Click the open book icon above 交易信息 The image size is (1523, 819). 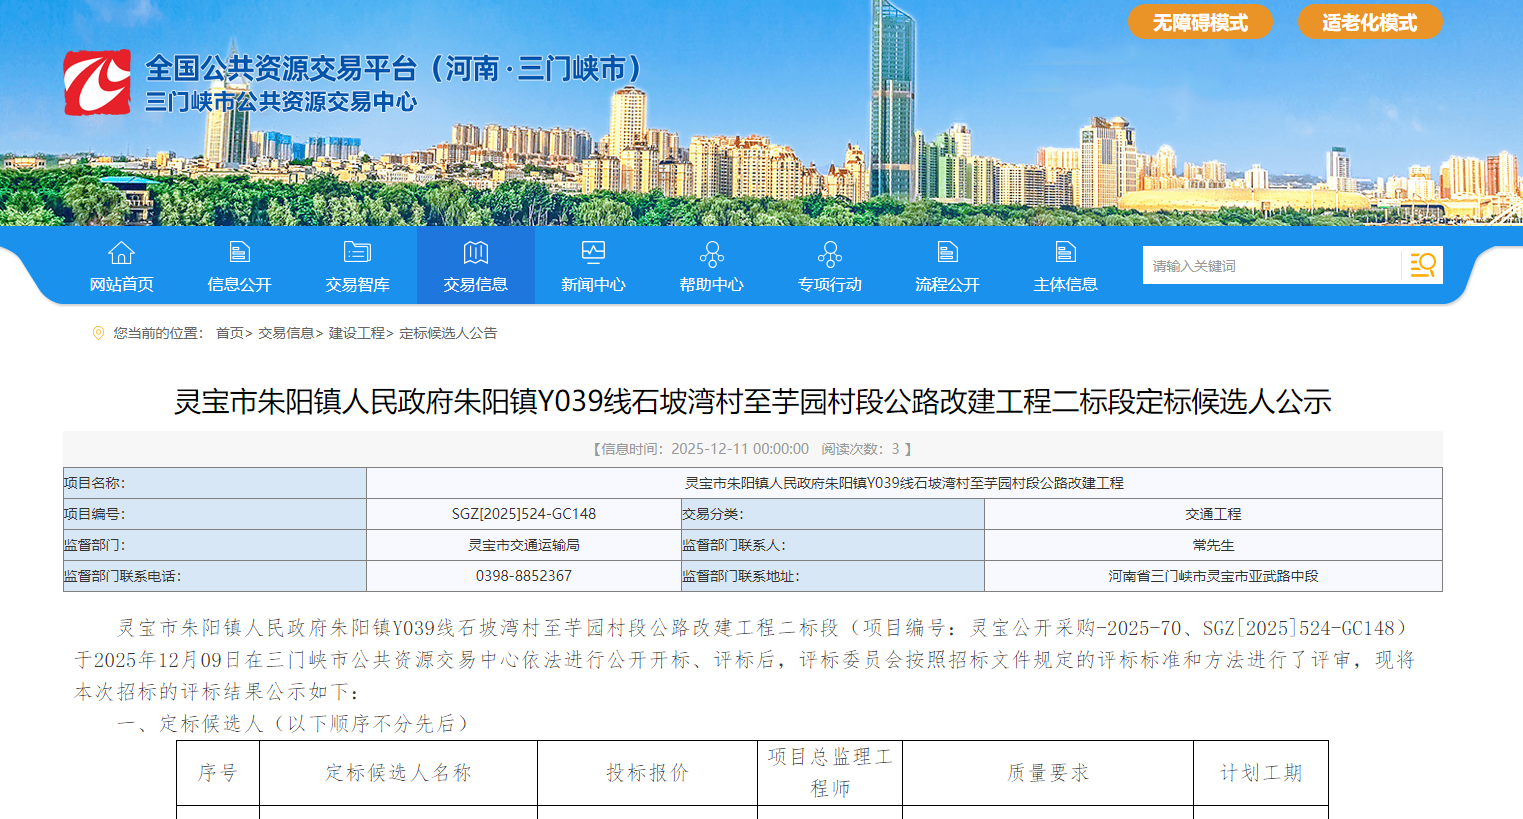coord(475,252)
